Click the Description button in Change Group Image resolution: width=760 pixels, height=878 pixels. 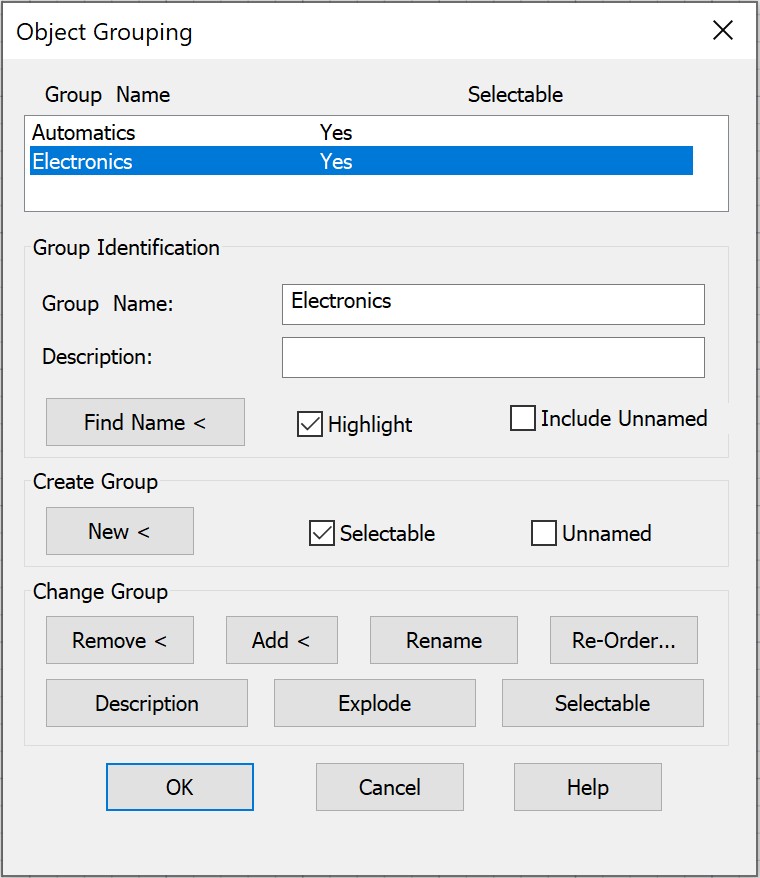pyautogui.click(x=146, y=703)
